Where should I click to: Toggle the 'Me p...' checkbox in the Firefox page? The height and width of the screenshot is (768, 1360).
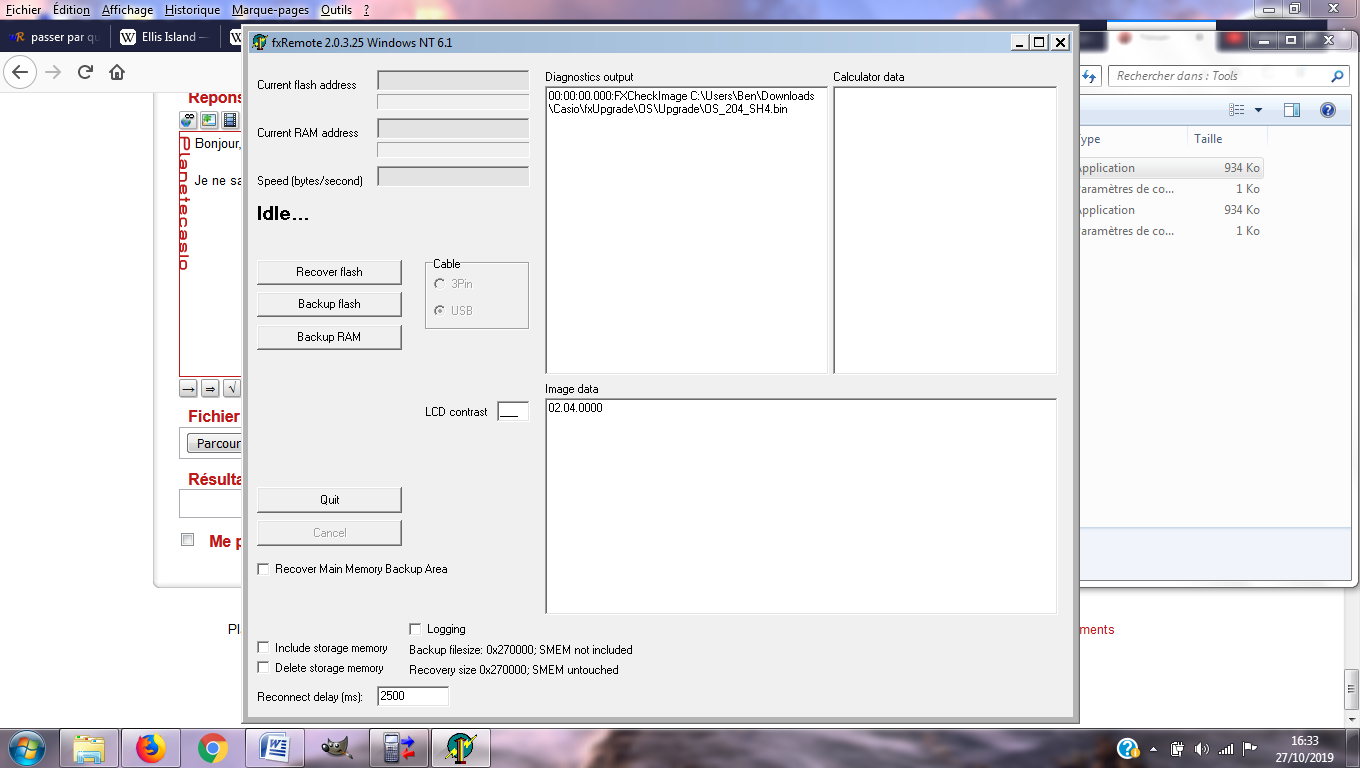[187, 540]
